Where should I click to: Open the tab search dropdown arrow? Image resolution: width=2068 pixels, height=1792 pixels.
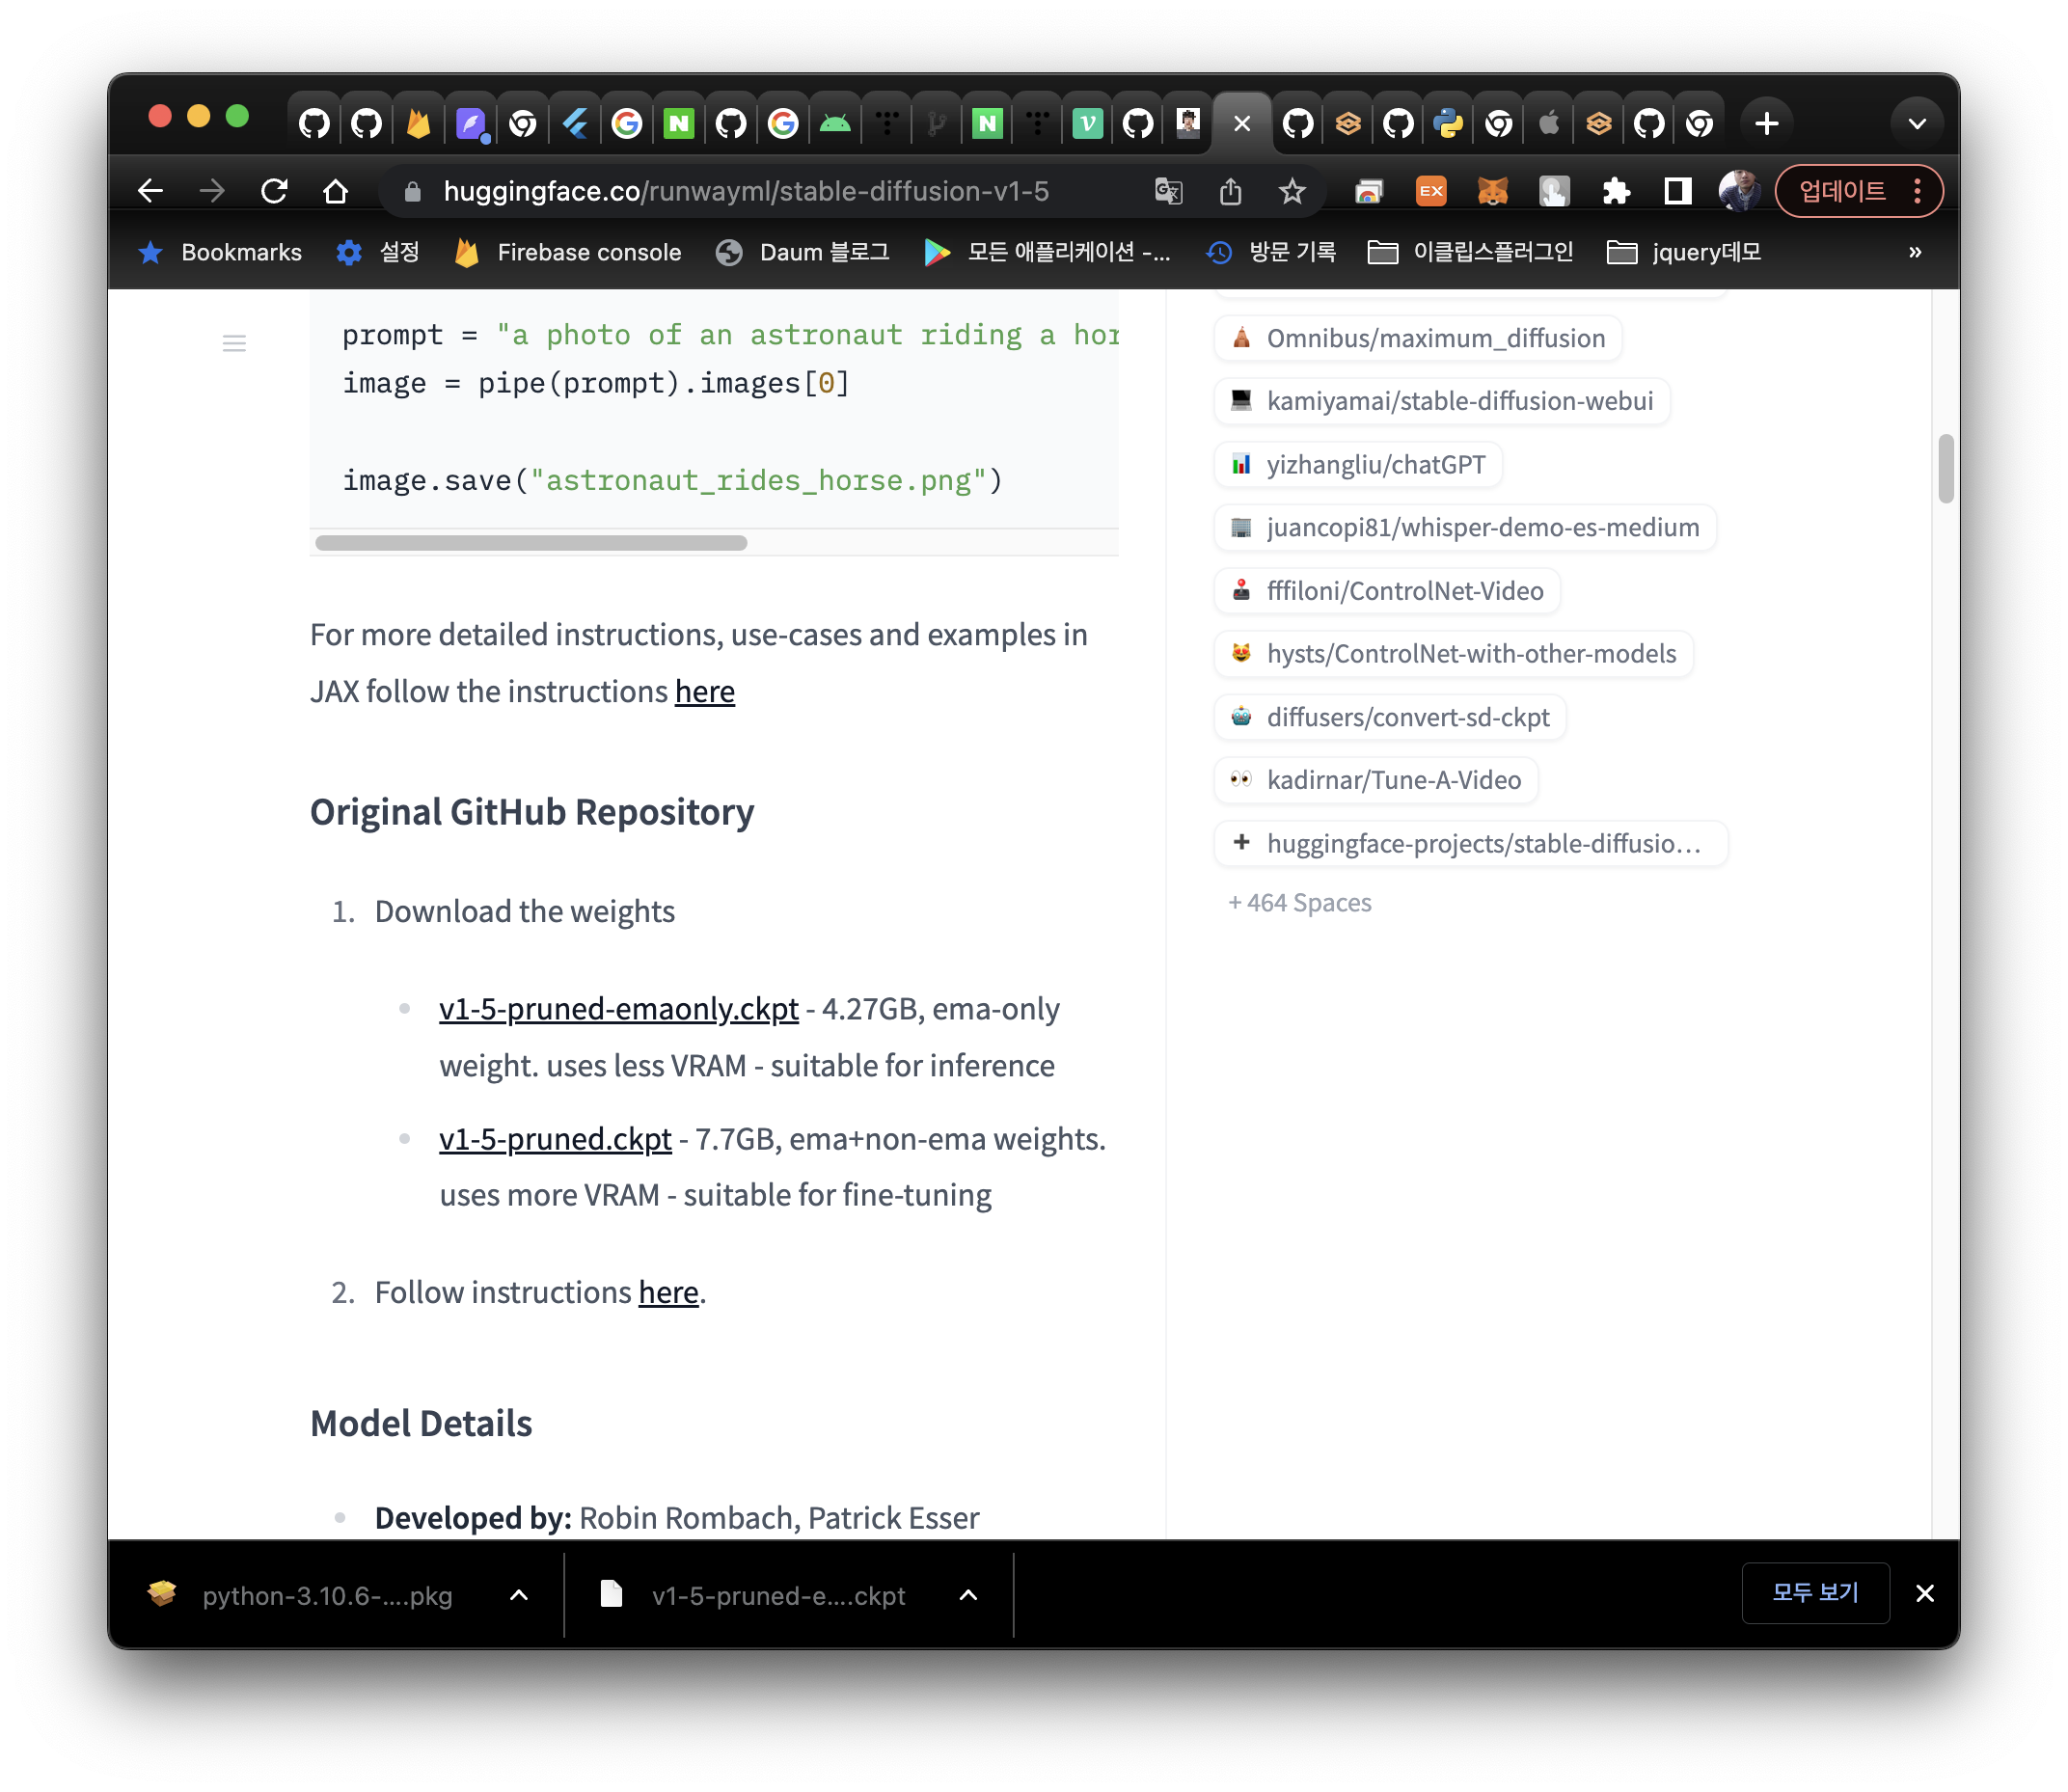[x=1916, y=124]
